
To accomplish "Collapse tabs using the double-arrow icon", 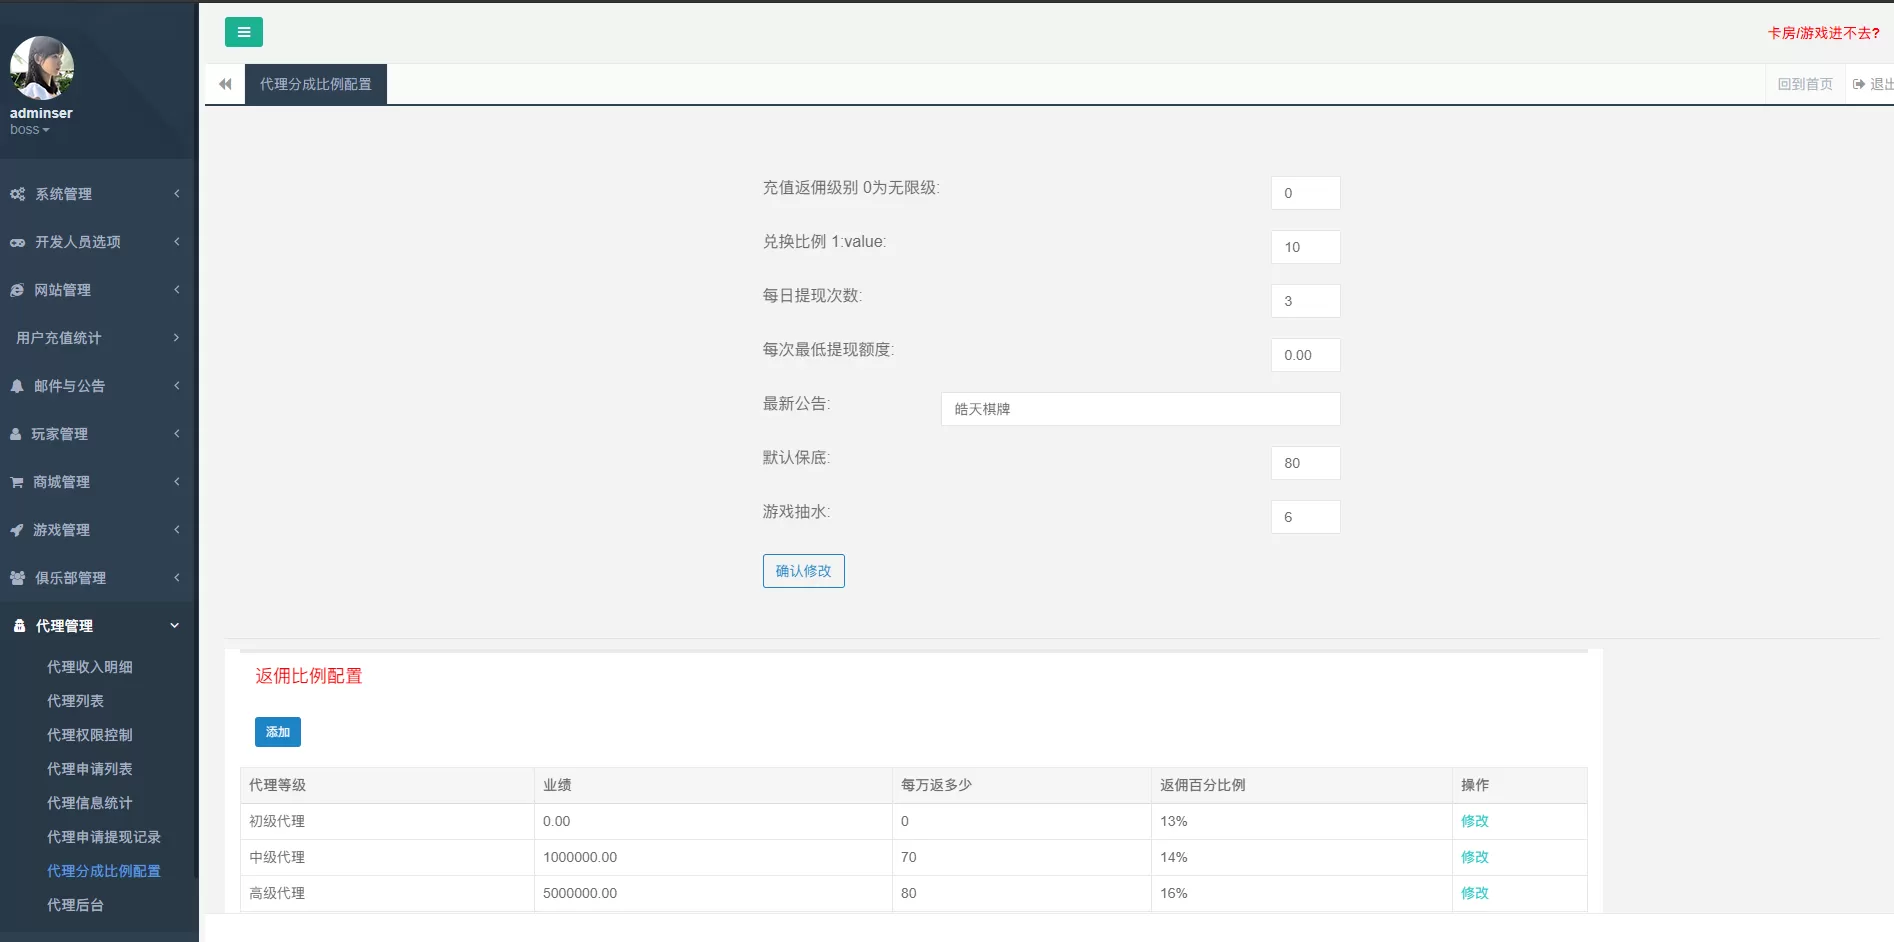I will point(224,84).
